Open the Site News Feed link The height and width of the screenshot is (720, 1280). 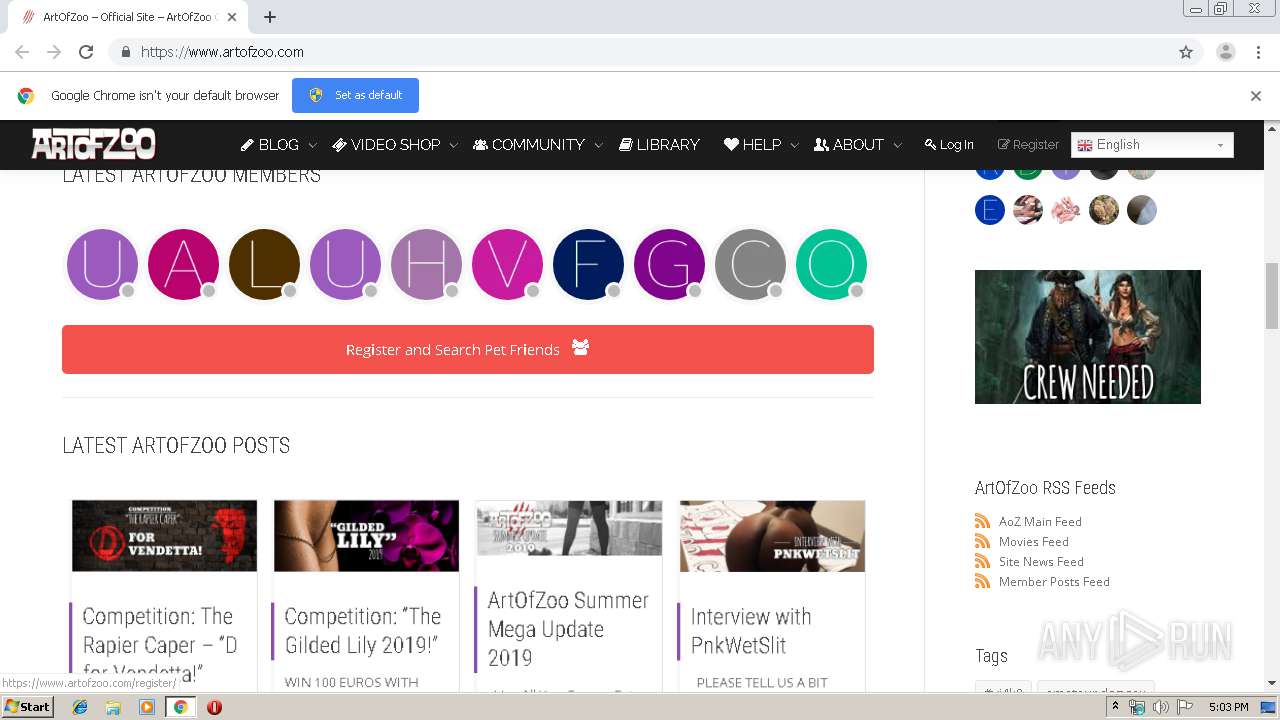(1041, 561)
